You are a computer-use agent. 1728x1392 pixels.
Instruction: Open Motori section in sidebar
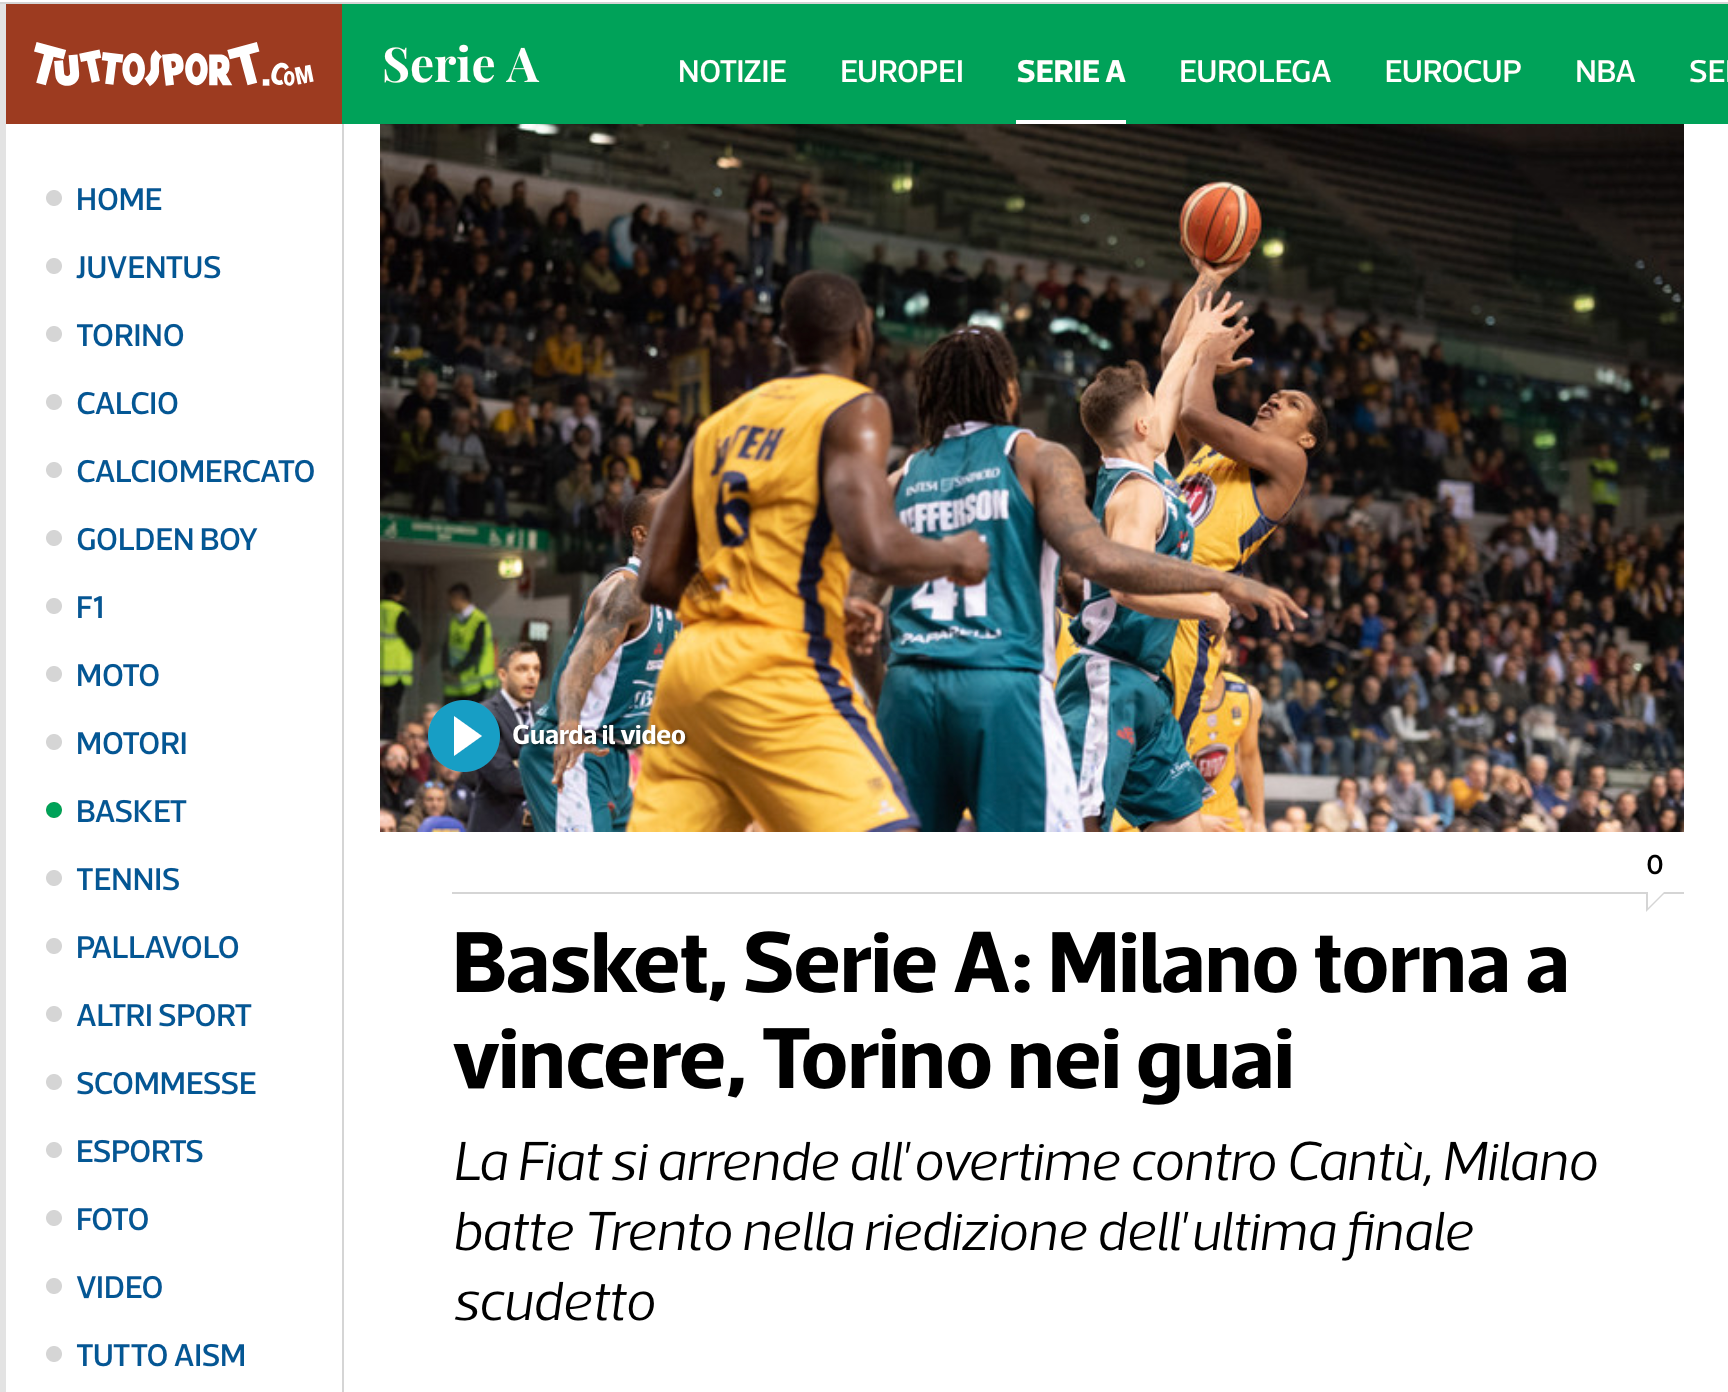[132, 744]
